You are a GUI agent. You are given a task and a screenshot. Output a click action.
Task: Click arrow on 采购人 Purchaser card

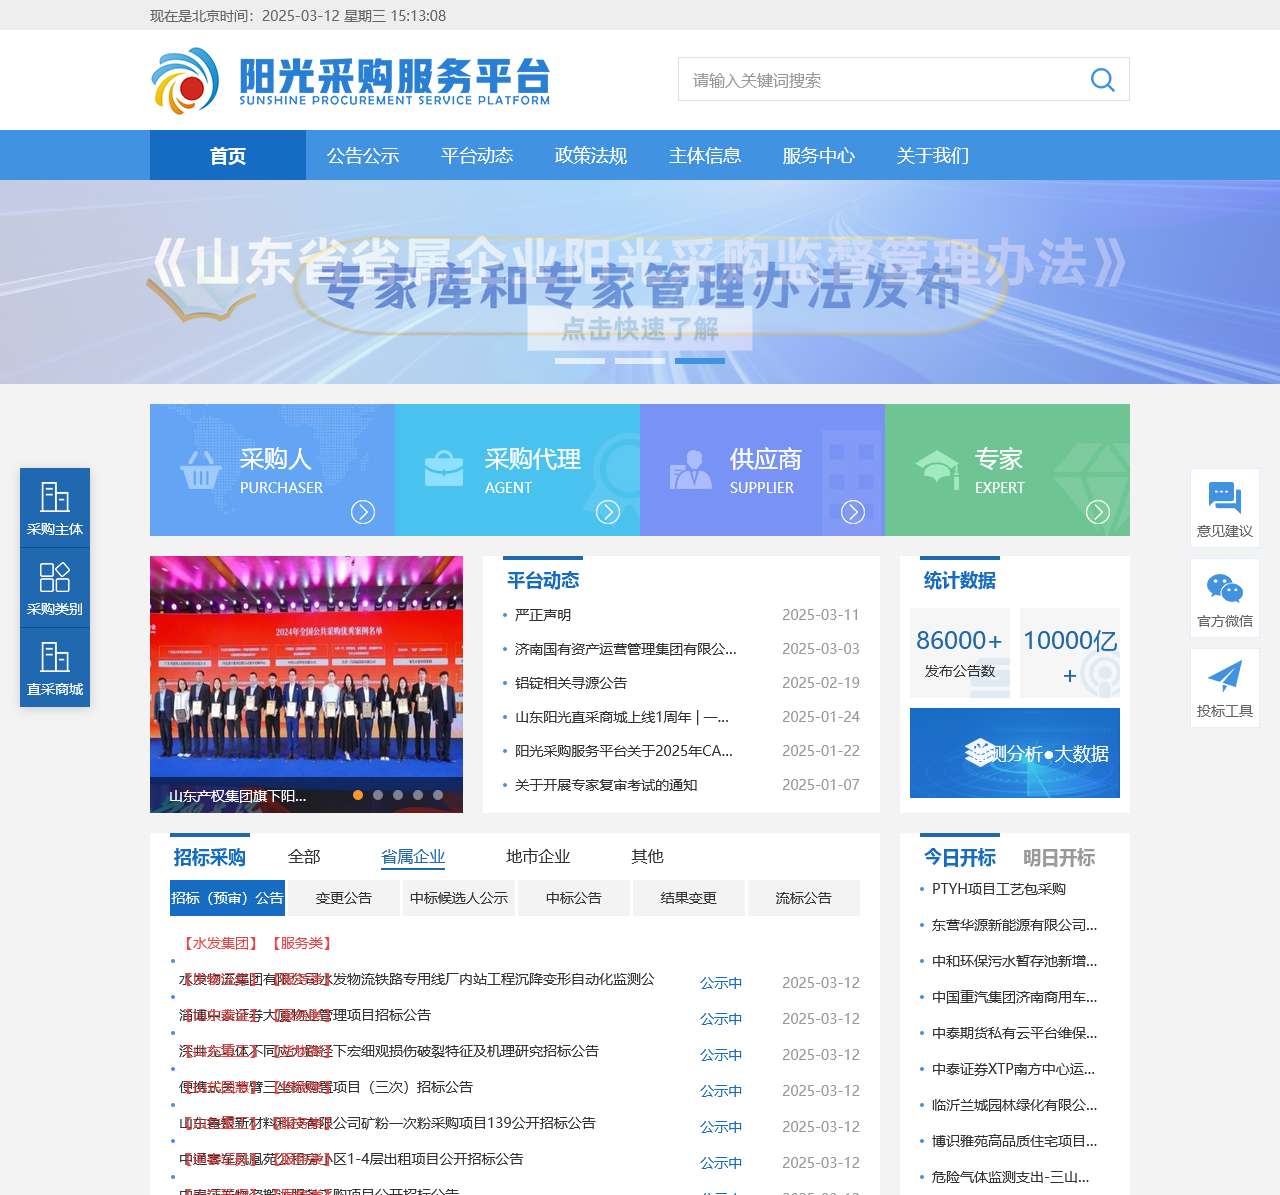pyautogui.click(x=363, y=512)
